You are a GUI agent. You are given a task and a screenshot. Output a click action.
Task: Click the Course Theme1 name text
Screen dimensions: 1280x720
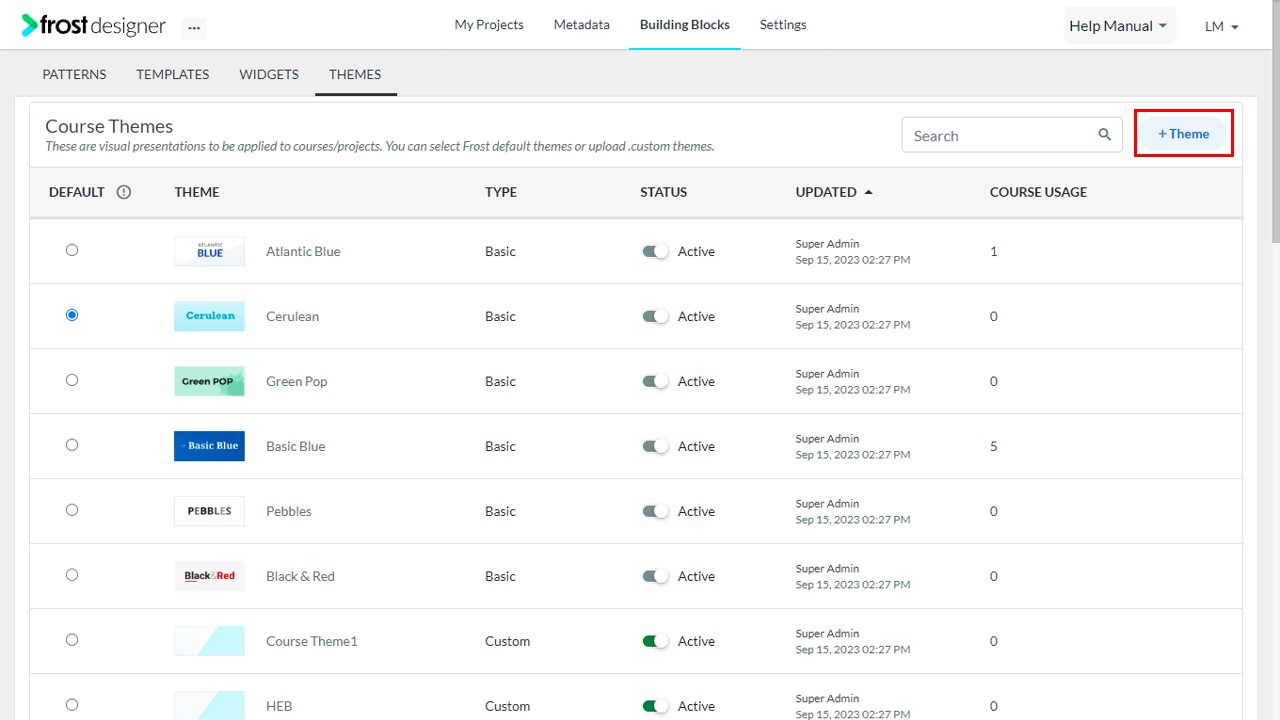tap(312, 641)
